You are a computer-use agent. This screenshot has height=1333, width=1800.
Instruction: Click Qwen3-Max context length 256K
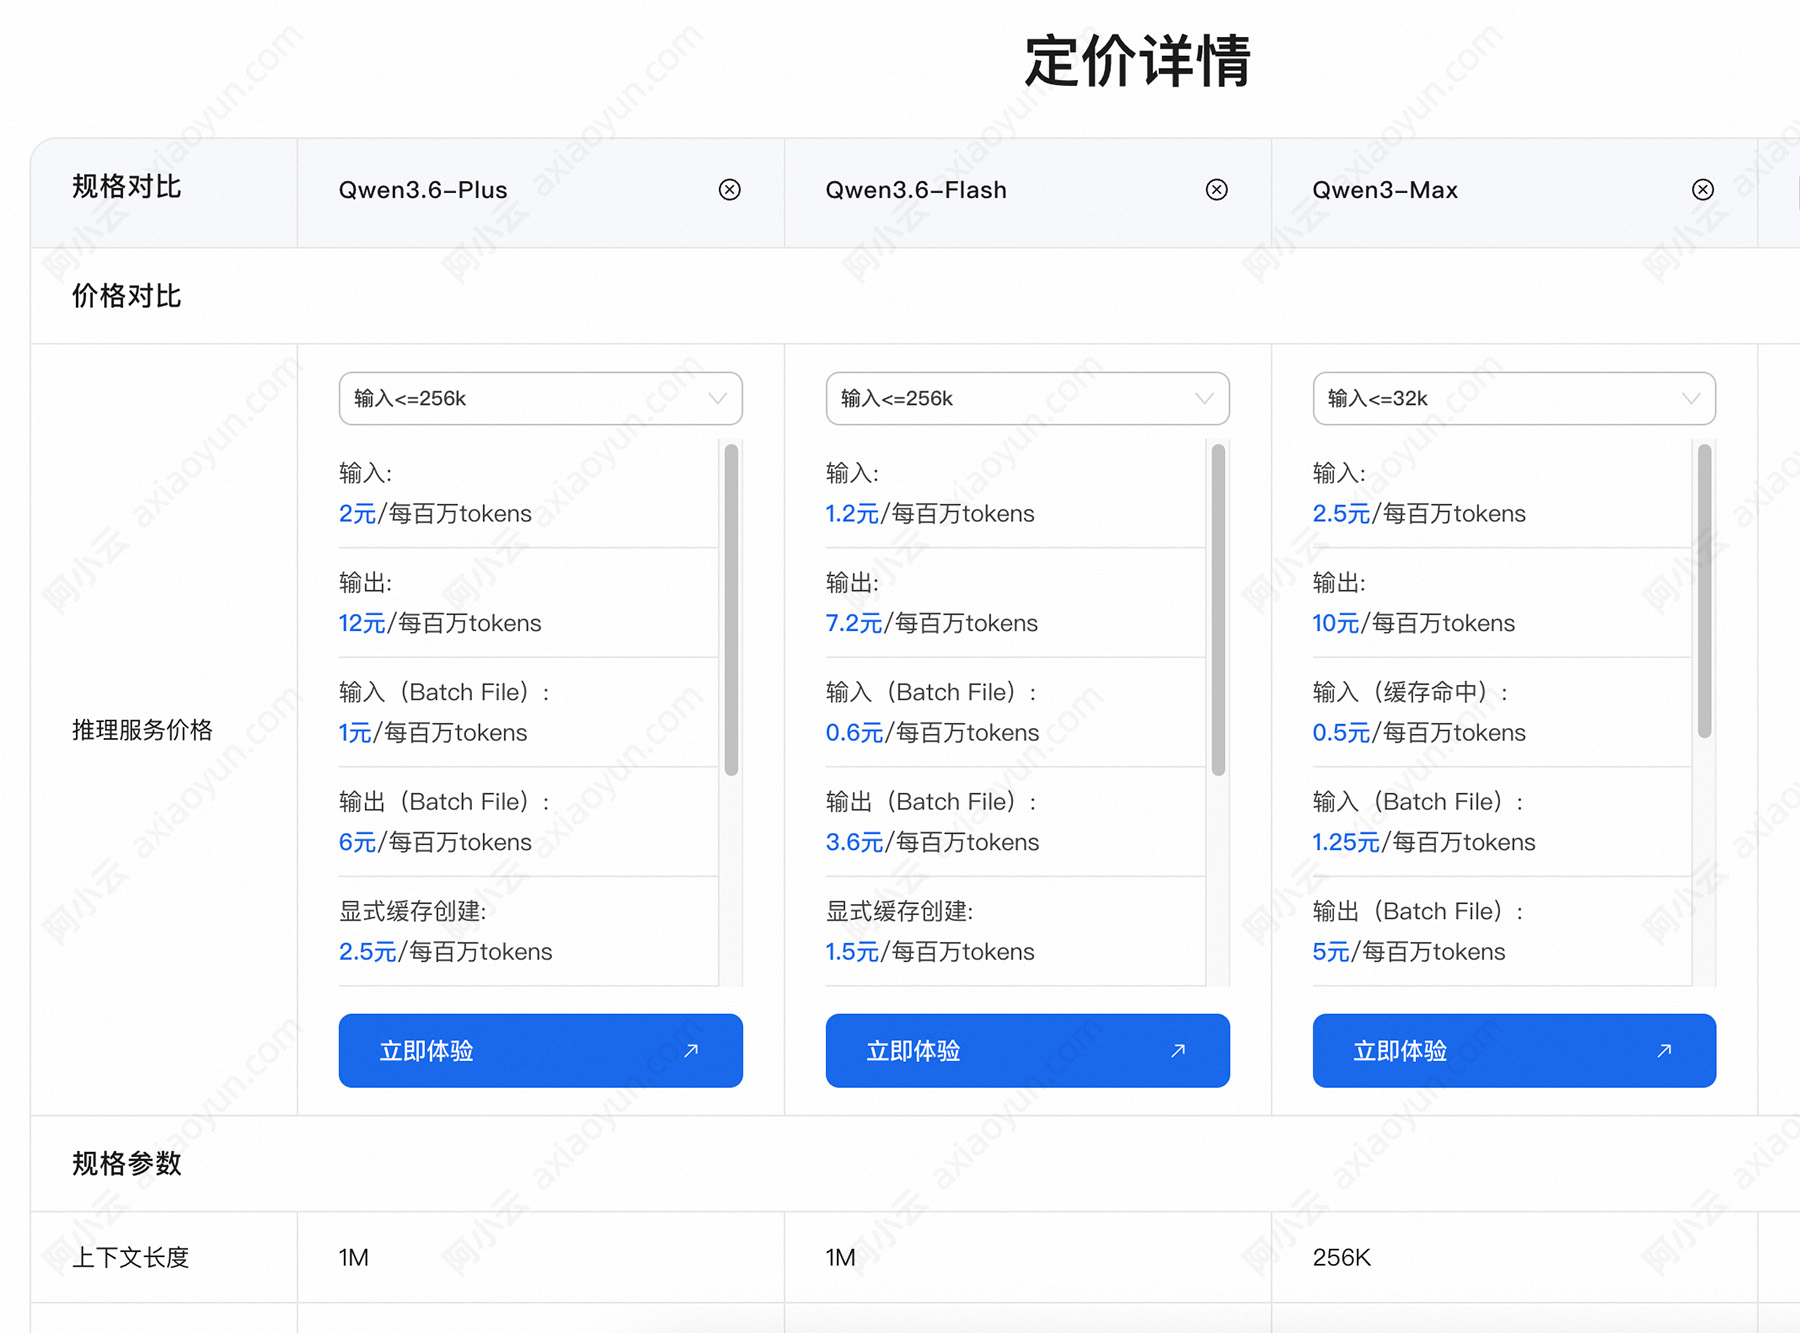(x=1342, y=1258)
